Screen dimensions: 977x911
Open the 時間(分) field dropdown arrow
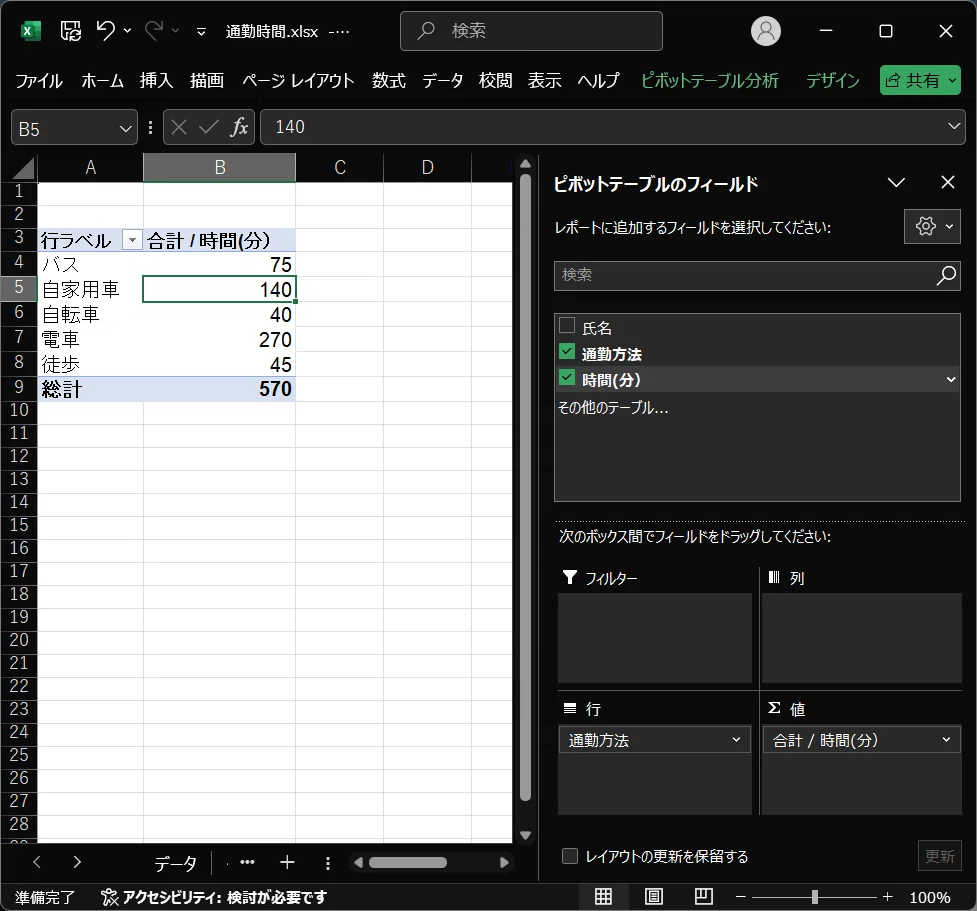pos(951,379)
